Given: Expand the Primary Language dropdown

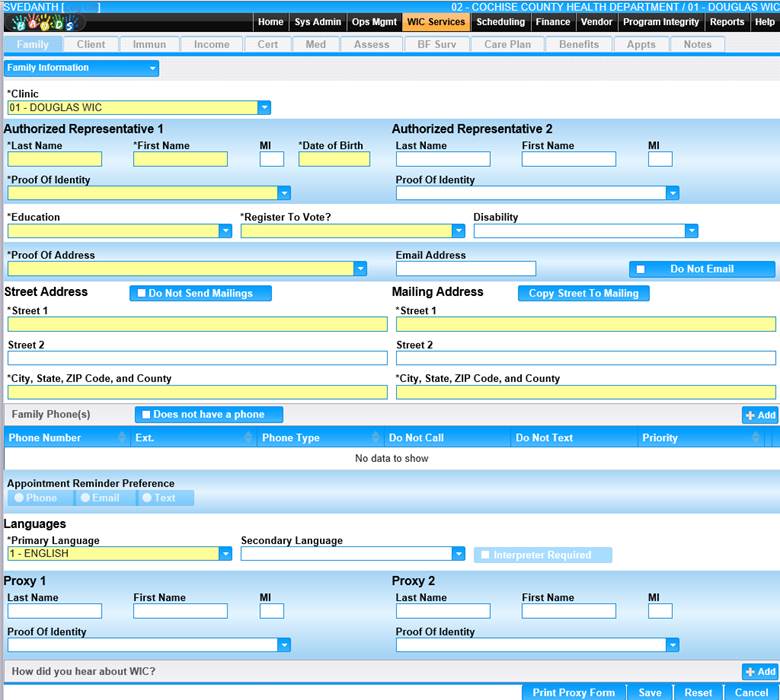Looking at the screenshot, I should coord(225,554).
